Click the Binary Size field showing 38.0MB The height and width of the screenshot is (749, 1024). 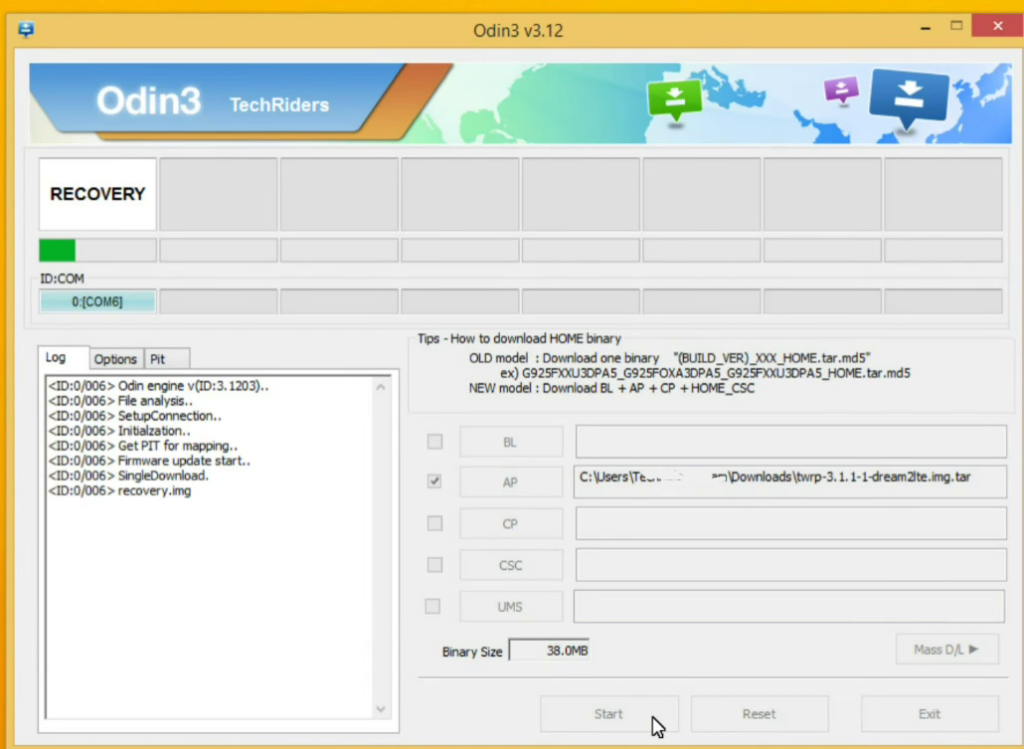click(x=549, y=650)
